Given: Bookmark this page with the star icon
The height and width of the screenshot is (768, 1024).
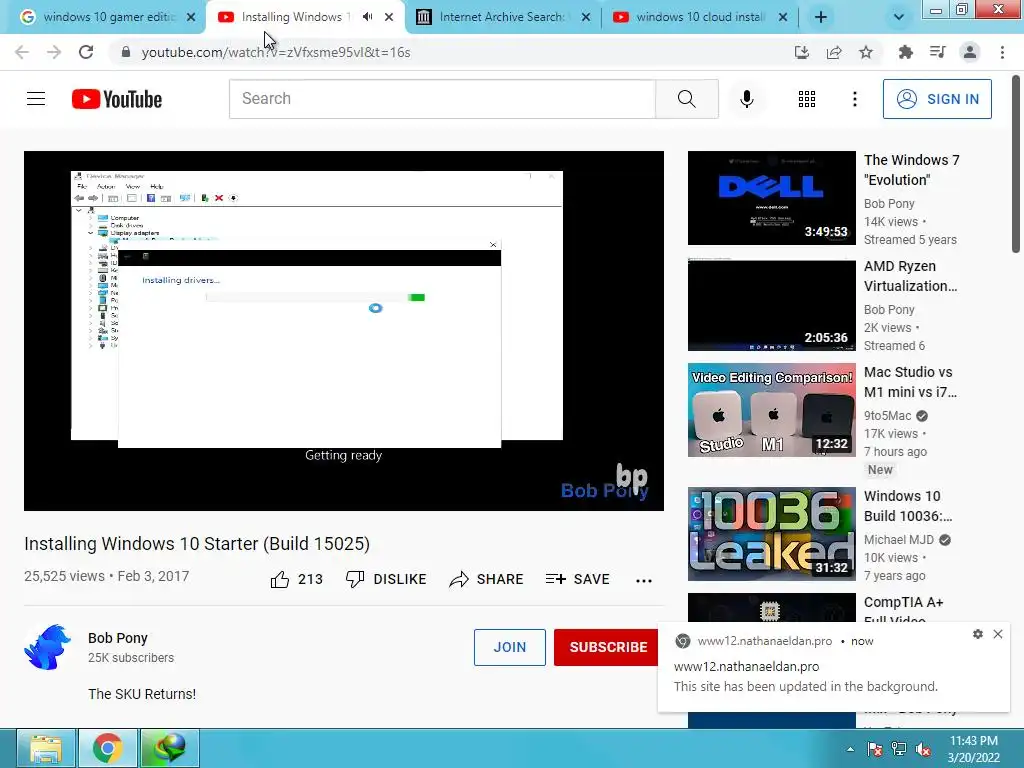Looking at the screenshot, I should click(x=866, y=52).
